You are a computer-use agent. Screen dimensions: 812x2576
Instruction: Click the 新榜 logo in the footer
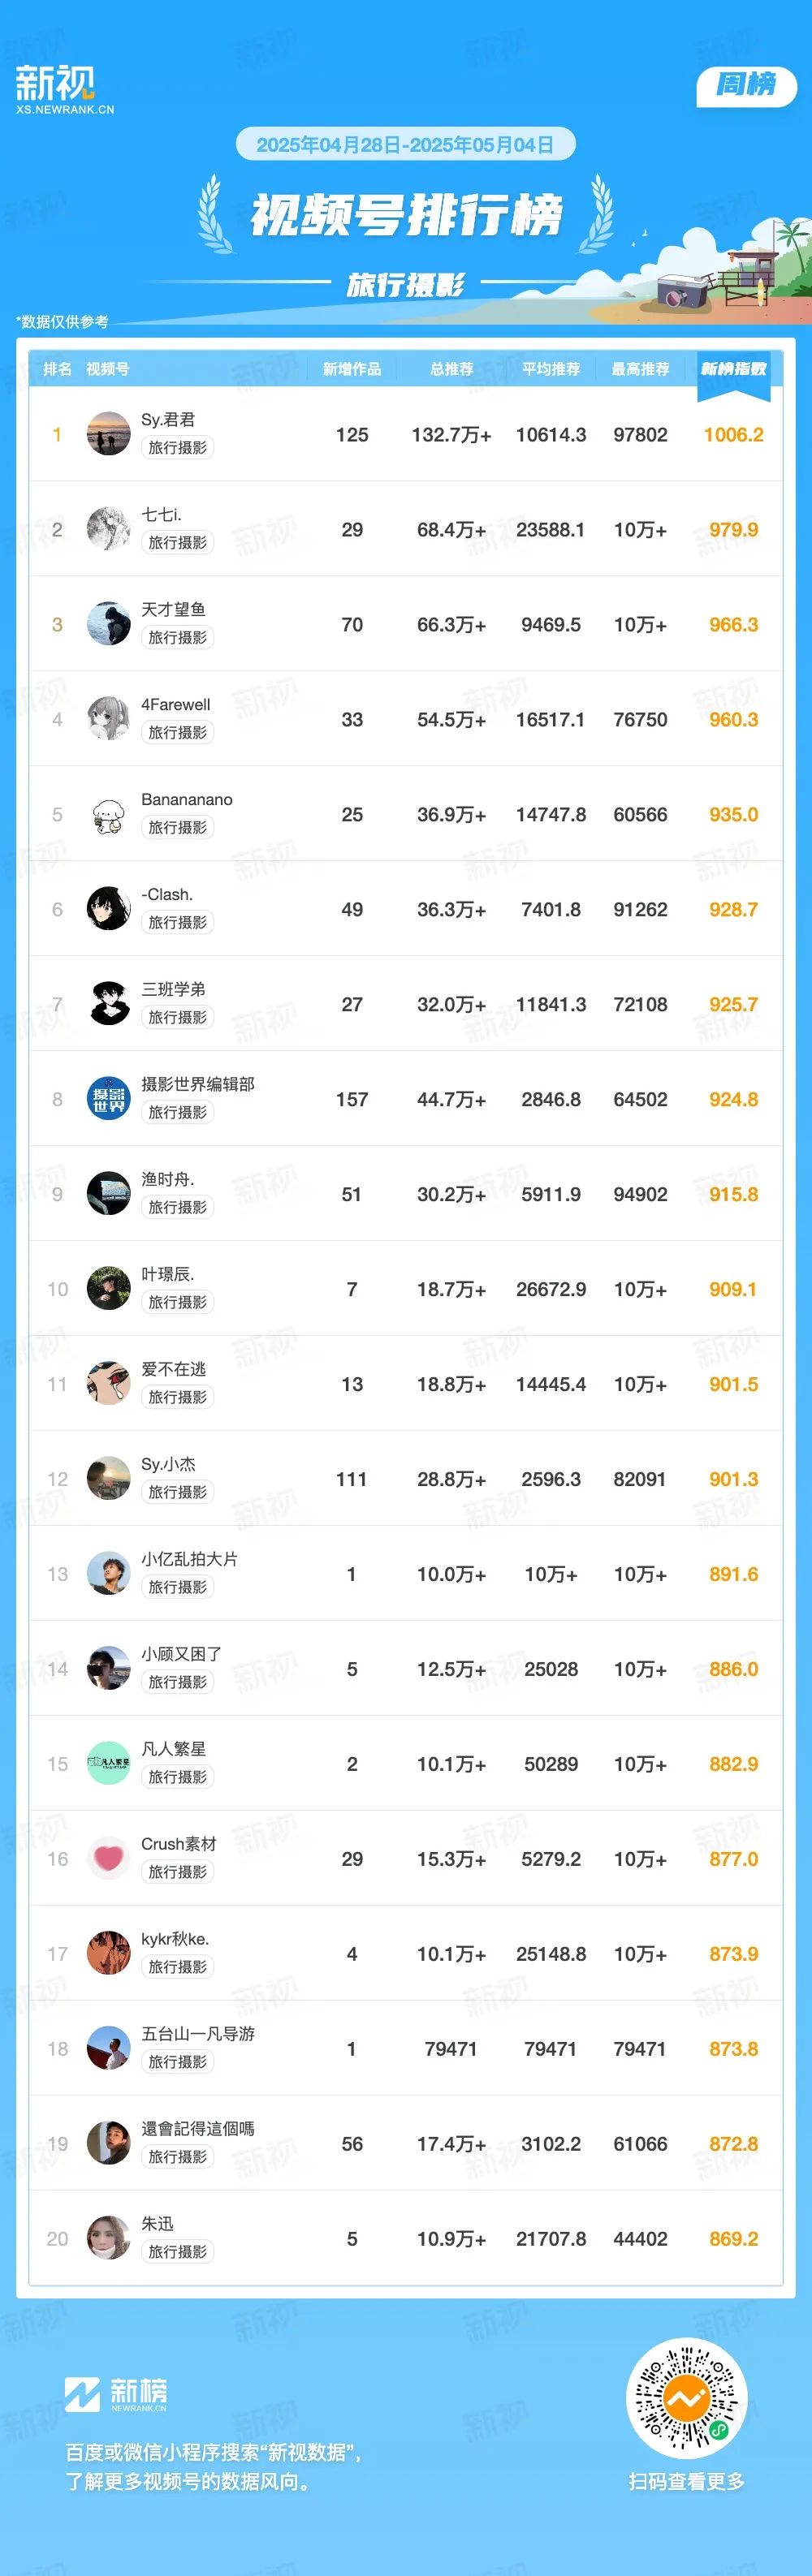coord(116,2394)
